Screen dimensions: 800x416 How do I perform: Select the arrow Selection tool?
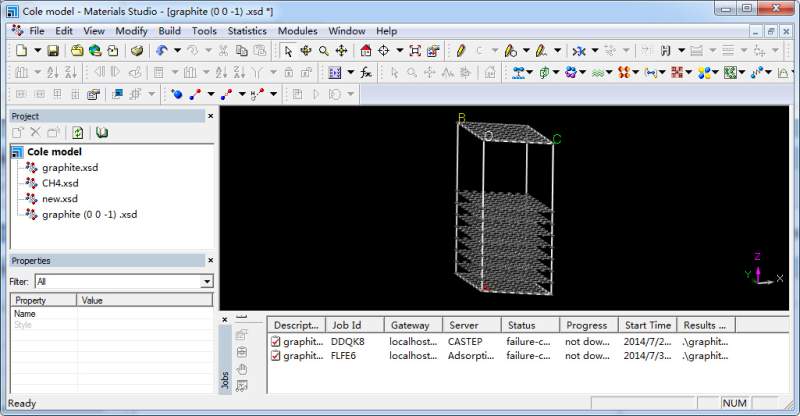288,51
